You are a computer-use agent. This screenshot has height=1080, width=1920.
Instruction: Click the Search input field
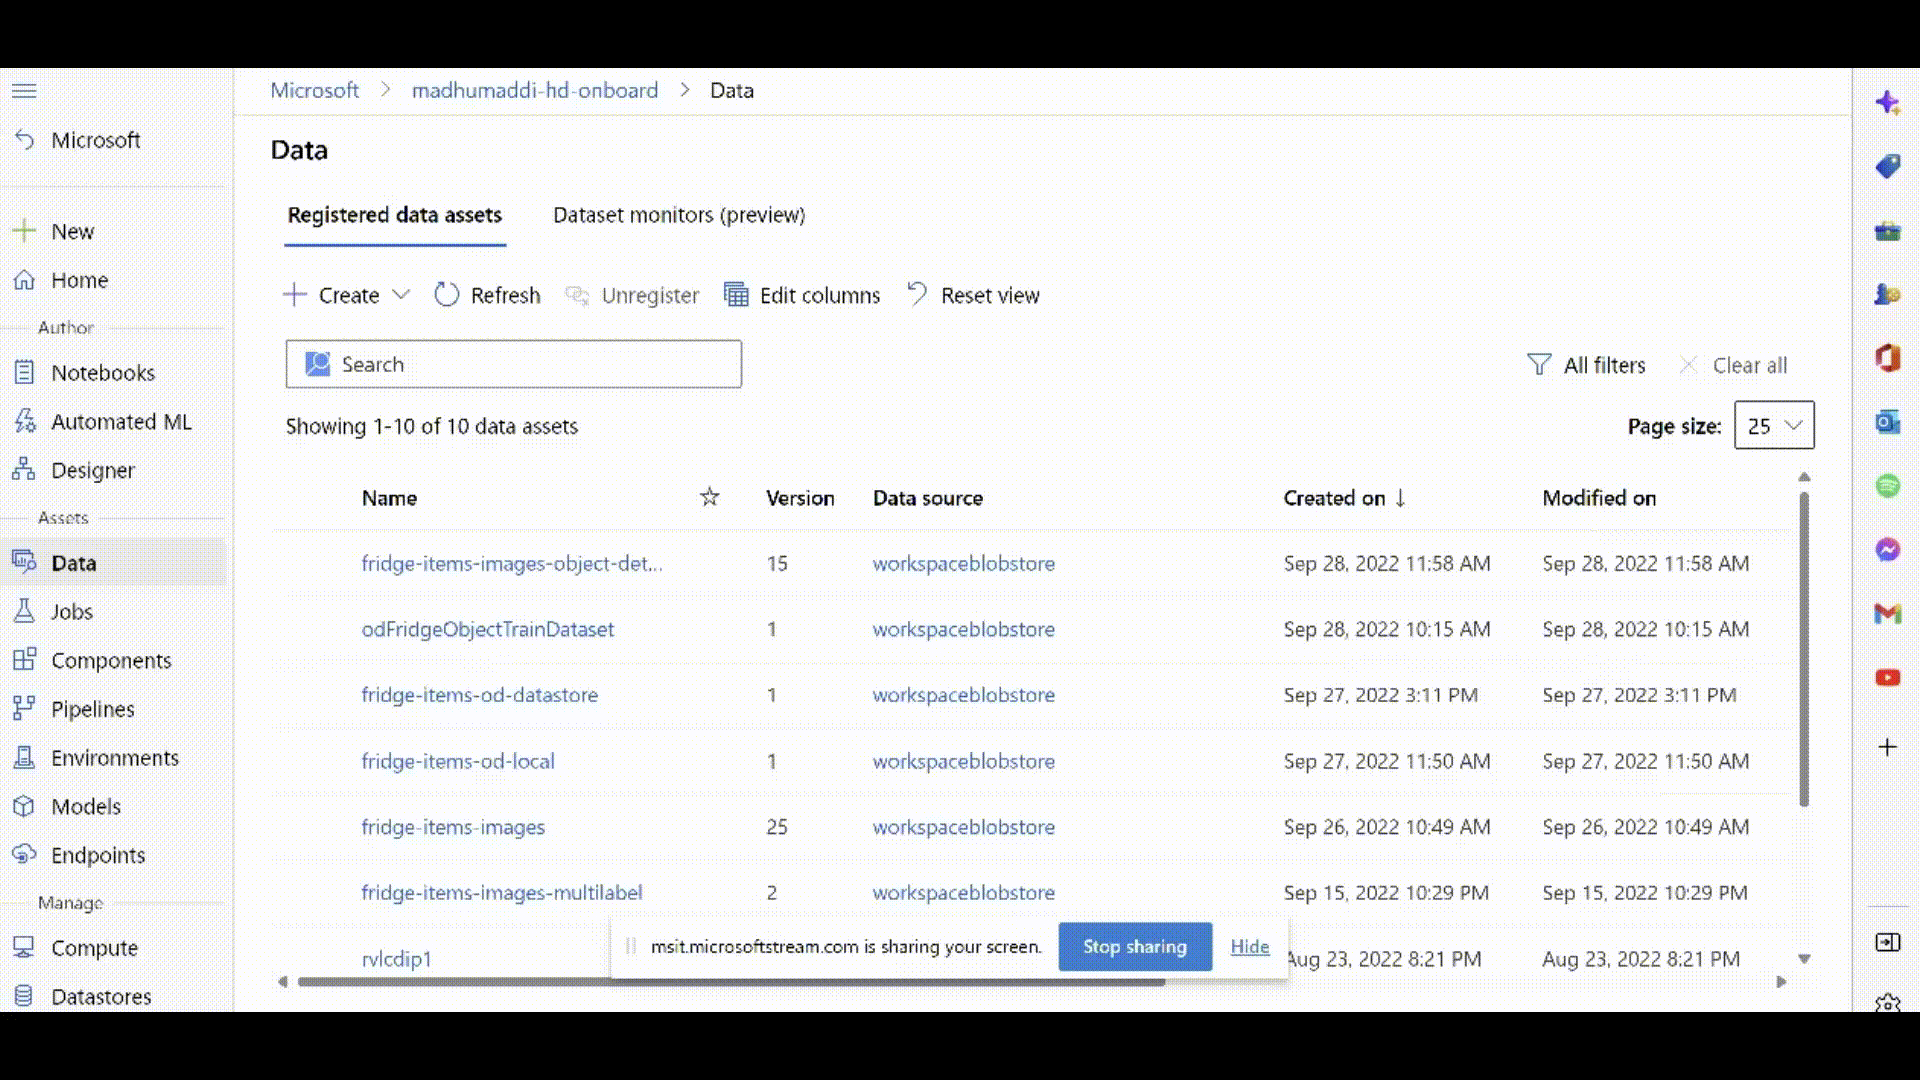point(513,364)
